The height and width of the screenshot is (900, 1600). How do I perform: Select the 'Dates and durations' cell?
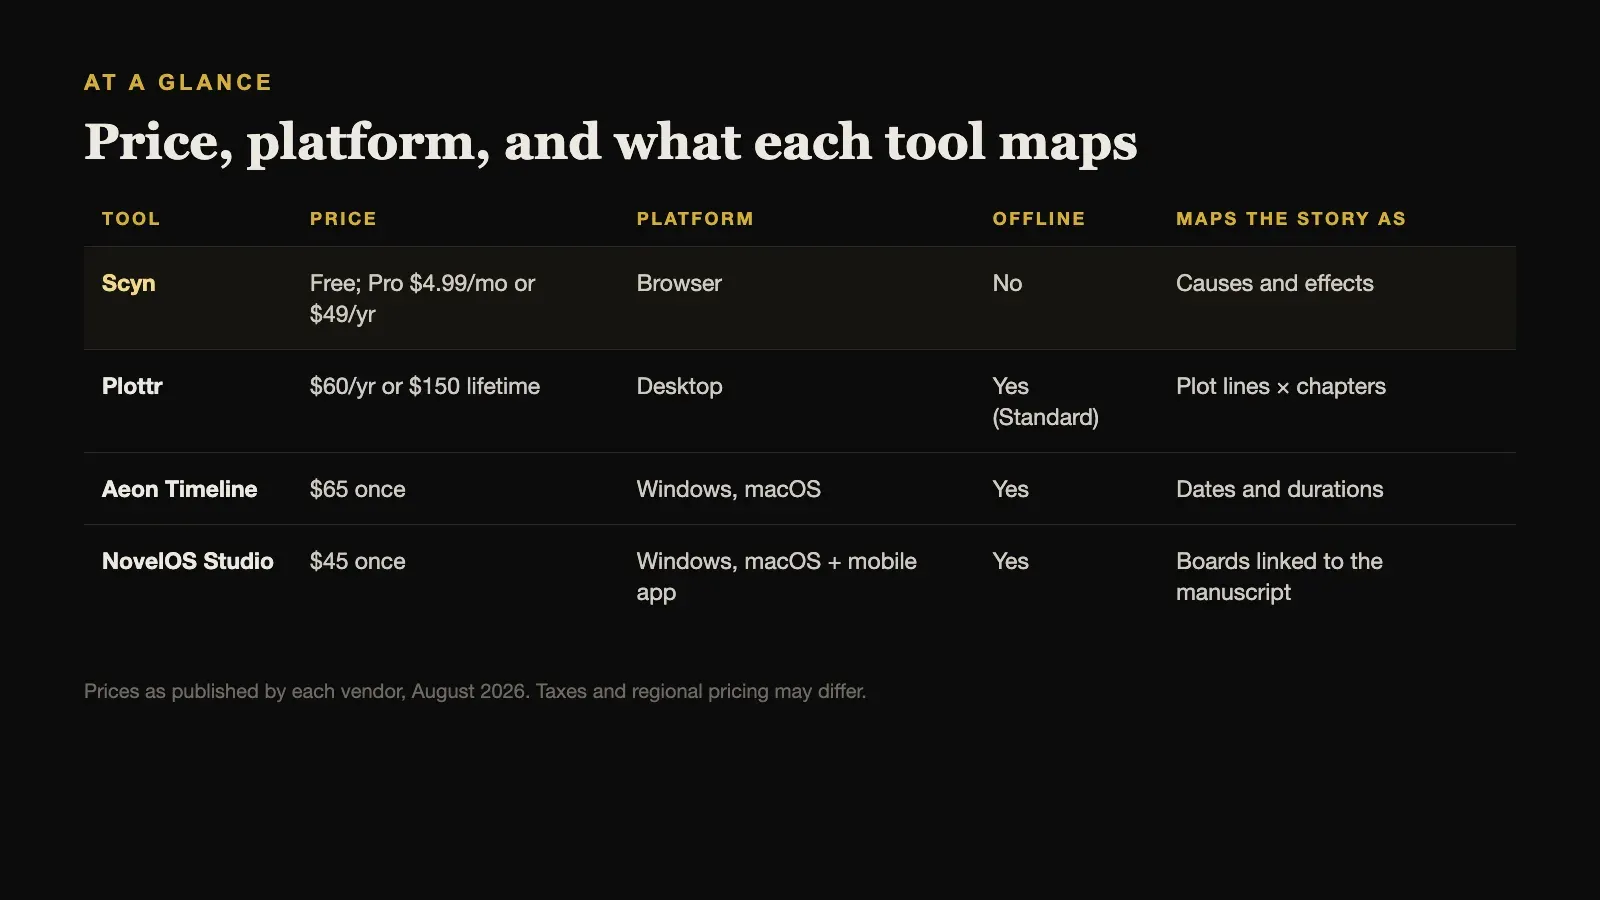pyautogui.click(x=1280, y=489)
